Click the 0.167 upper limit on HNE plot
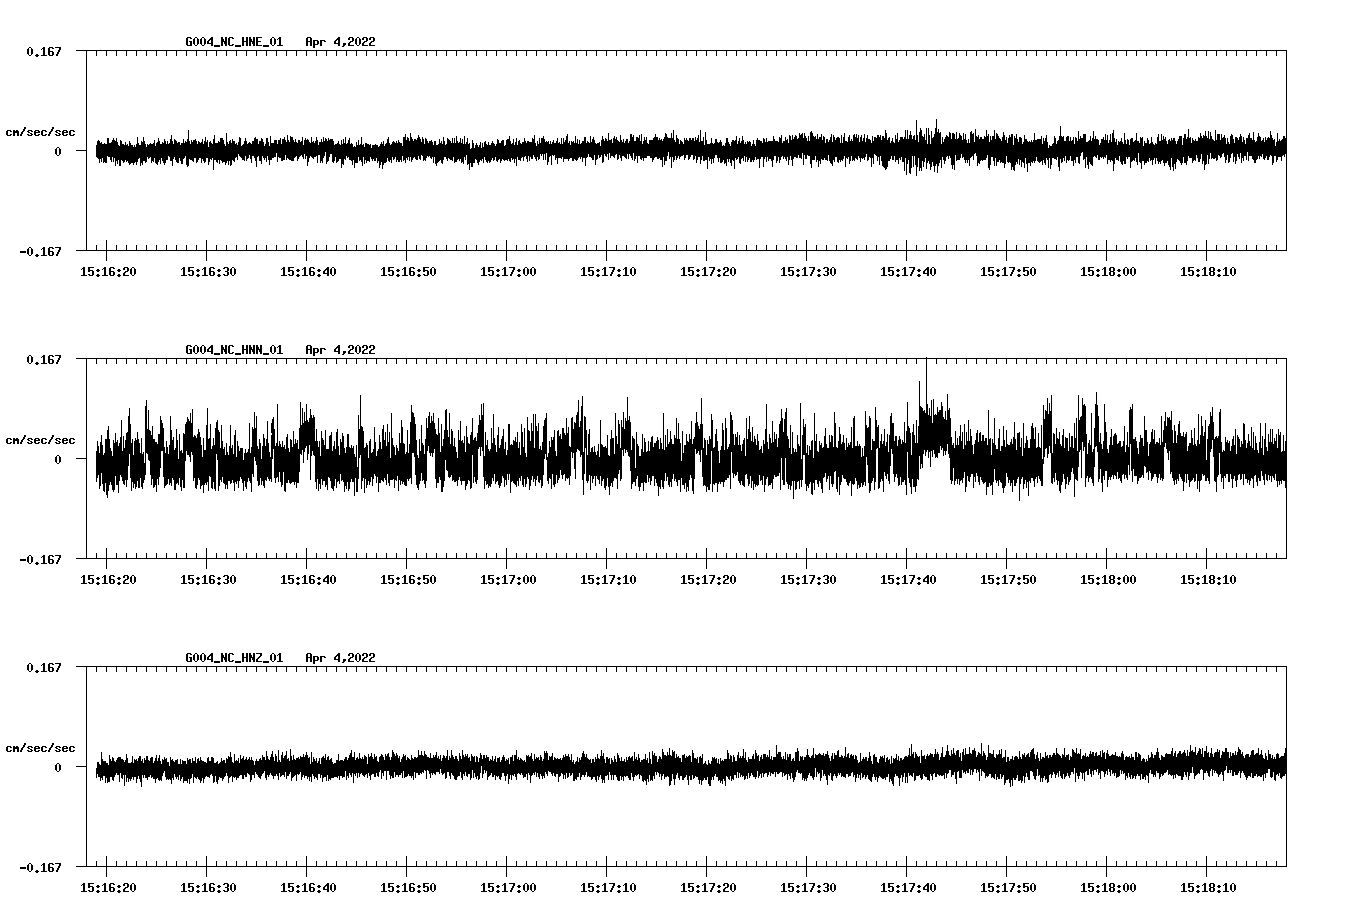 click(43, 51)
